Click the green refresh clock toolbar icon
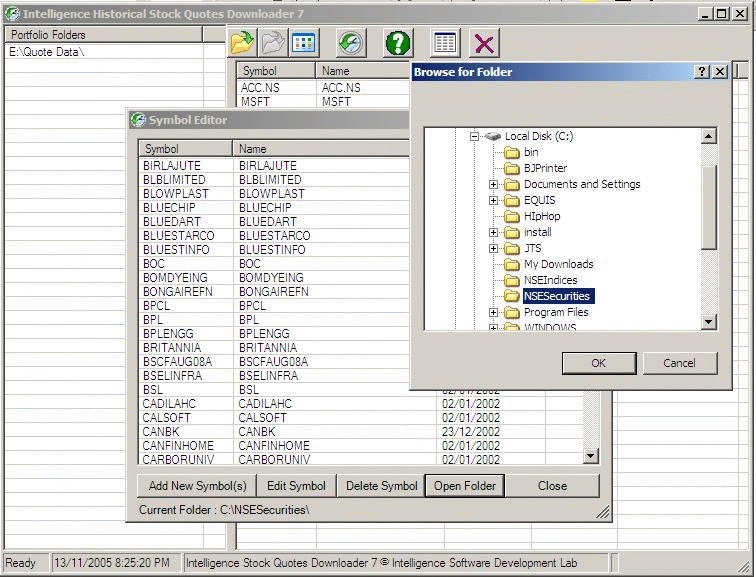This screenshot has width=756, height=577. click(x=350, y=42)
